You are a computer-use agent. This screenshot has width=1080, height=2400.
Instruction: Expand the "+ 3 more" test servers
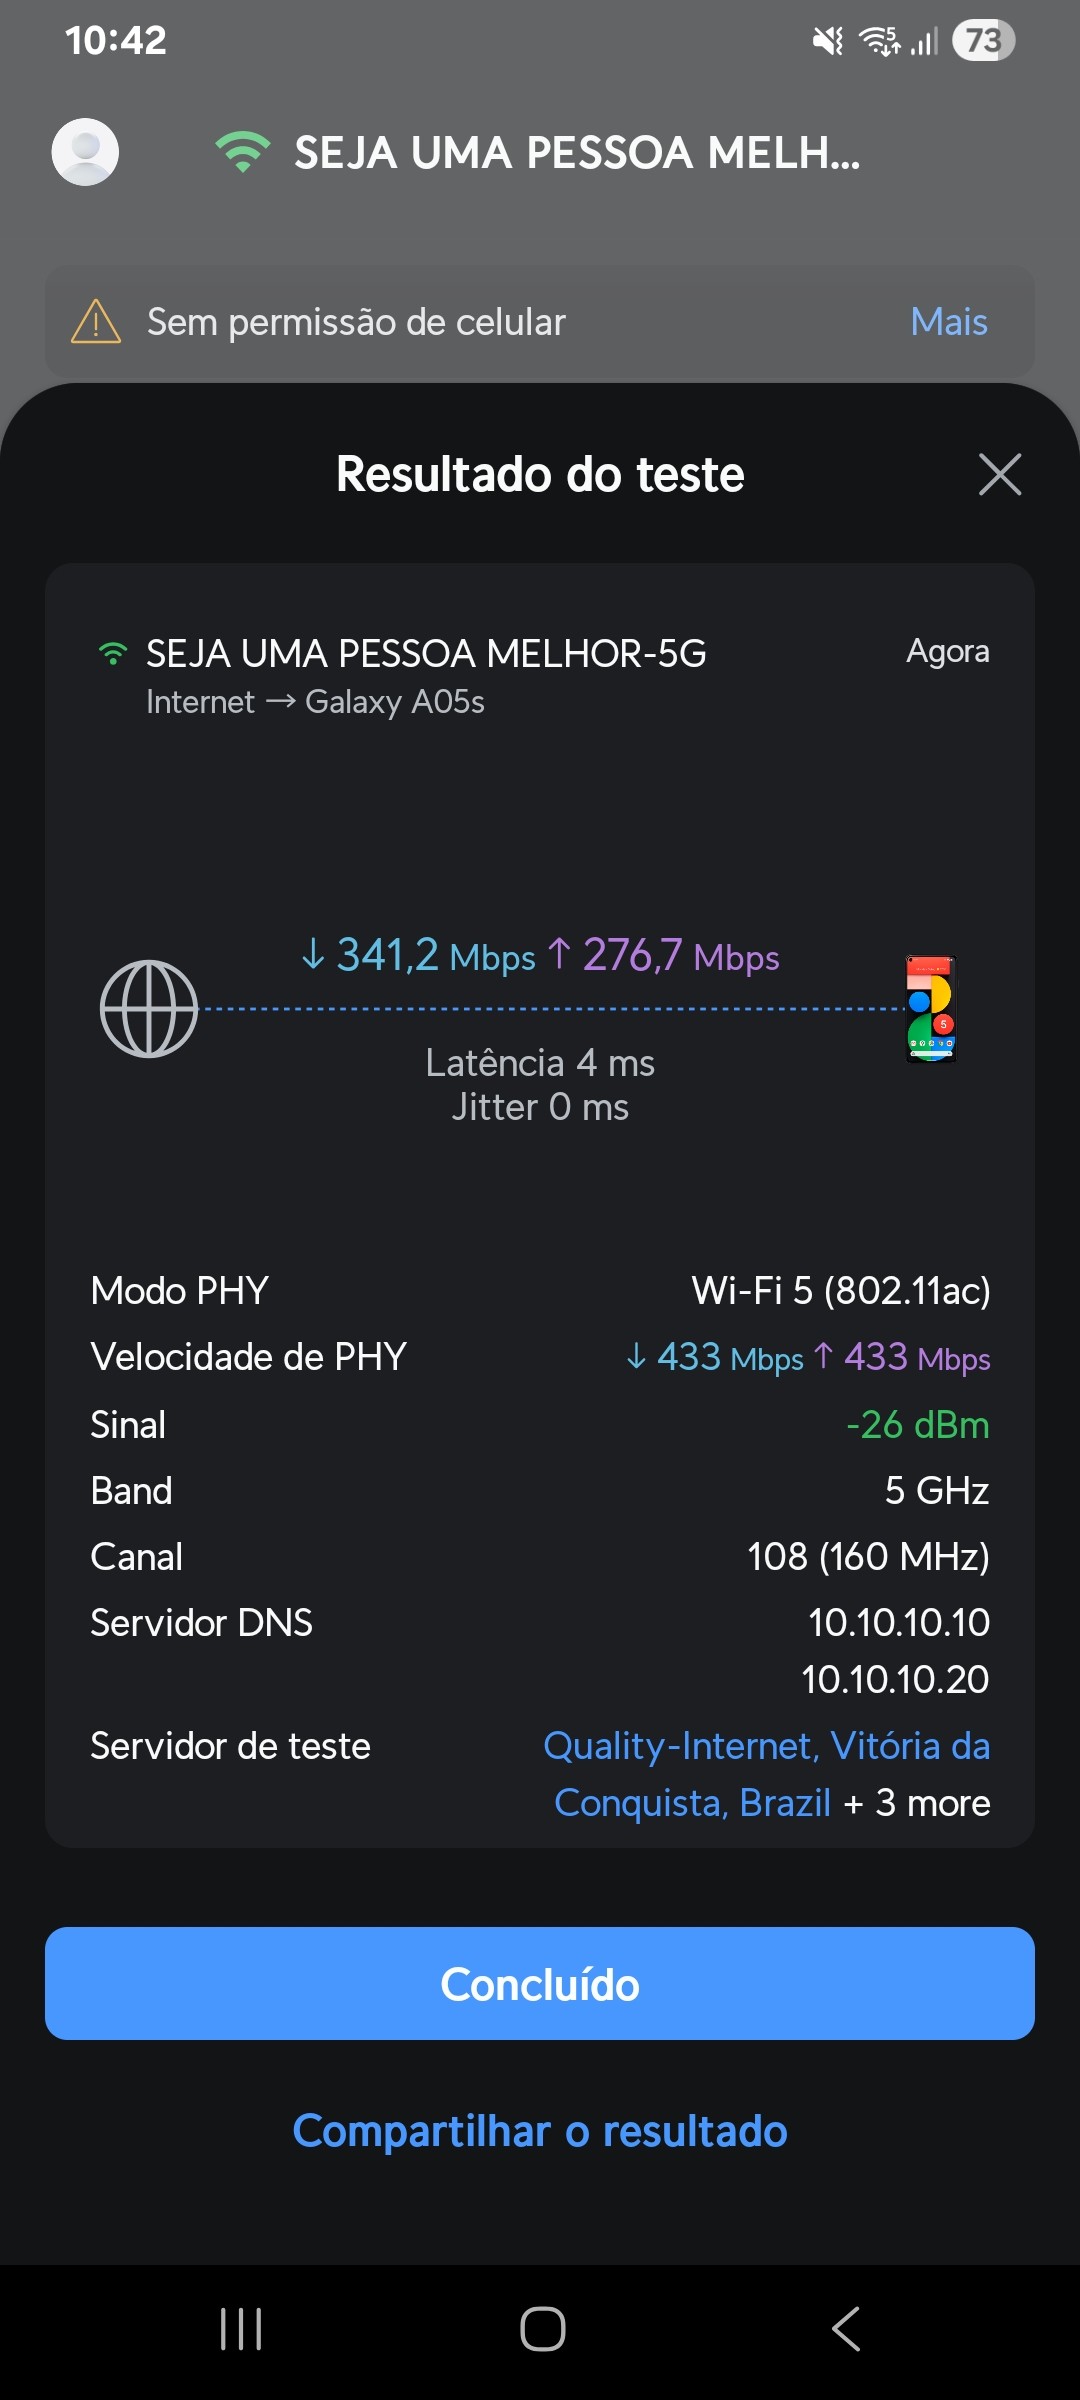click(917, 1803)
